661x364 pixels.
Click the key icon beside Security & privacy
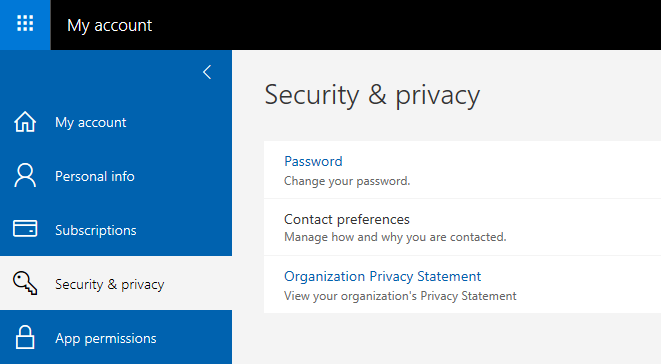pos(25,283)
